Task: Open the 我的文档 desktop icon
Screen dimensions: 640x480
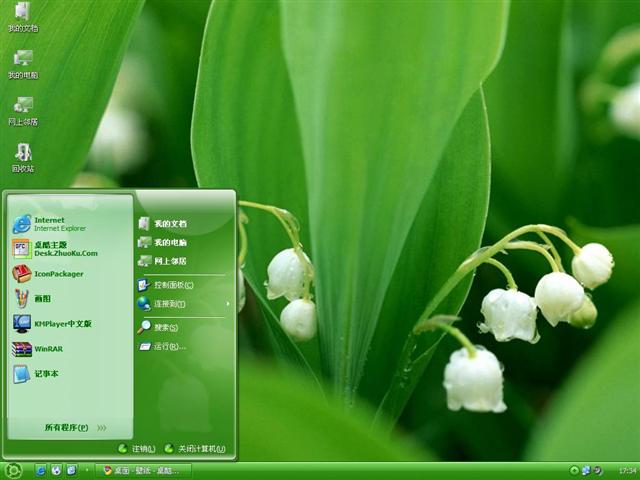Action: pos(23,17)
